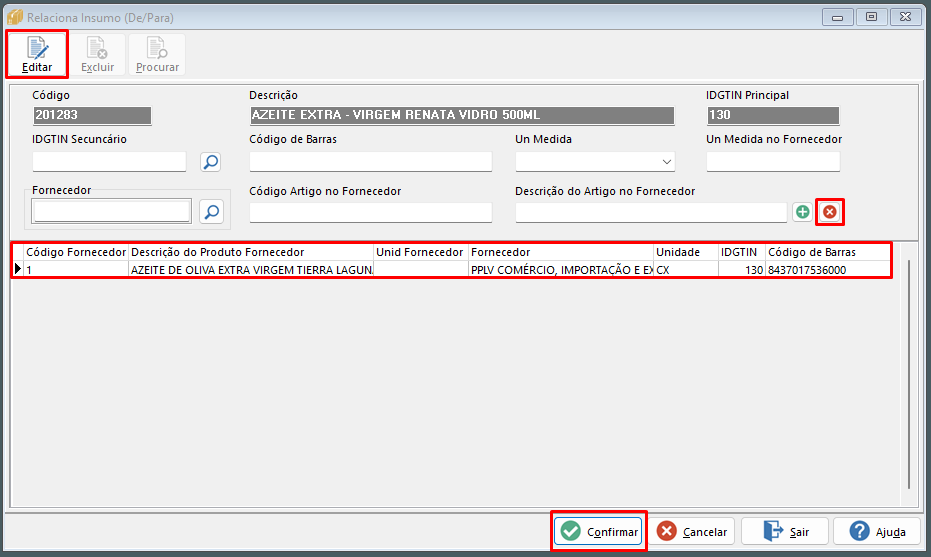
Task: Click the window title bar app icon
Action: pyautogui.click(x=15, y=17)
